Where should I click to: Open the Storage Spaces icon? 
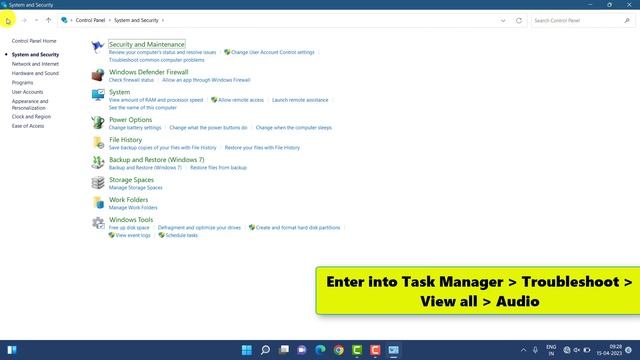pos(98,182)
